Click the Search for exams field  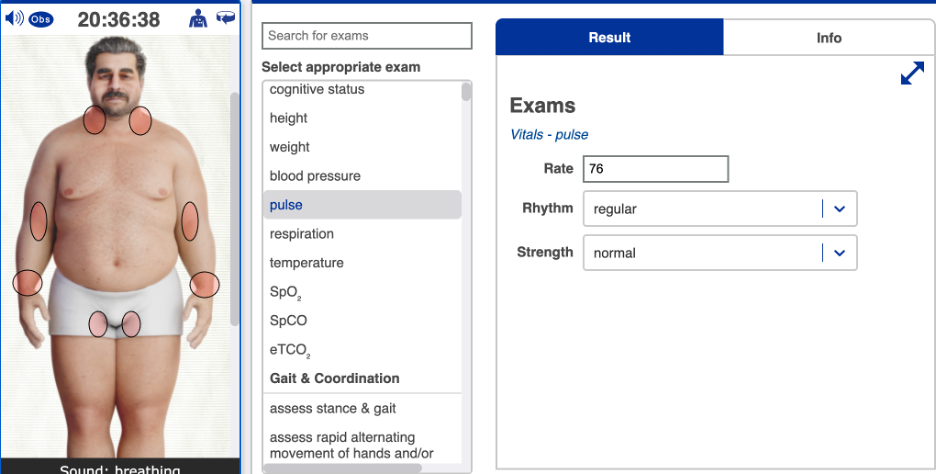[x=366, y=36]
